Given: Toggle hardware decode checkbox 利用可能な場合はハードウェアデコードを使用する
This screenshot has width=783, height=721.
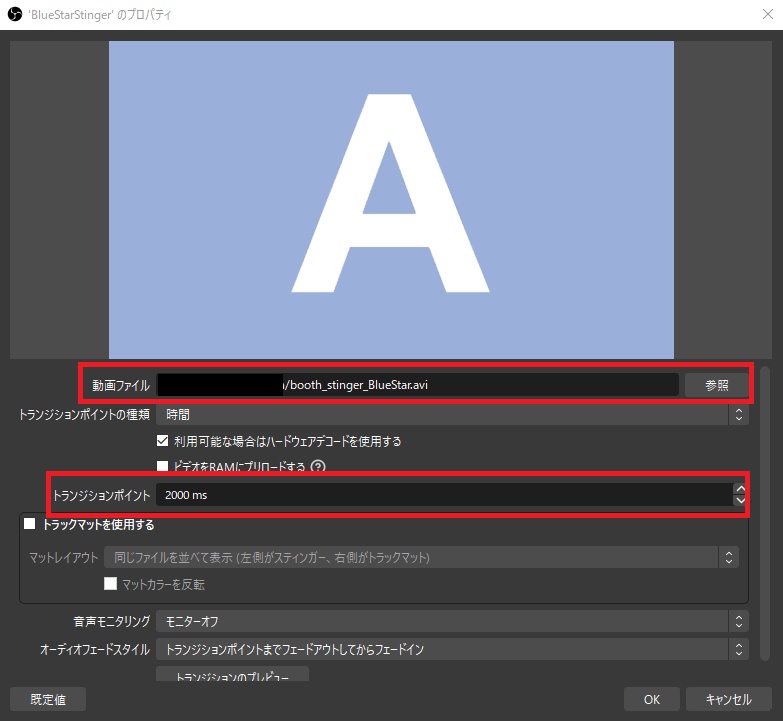Looking at the screenshot, I should [162, 441].
